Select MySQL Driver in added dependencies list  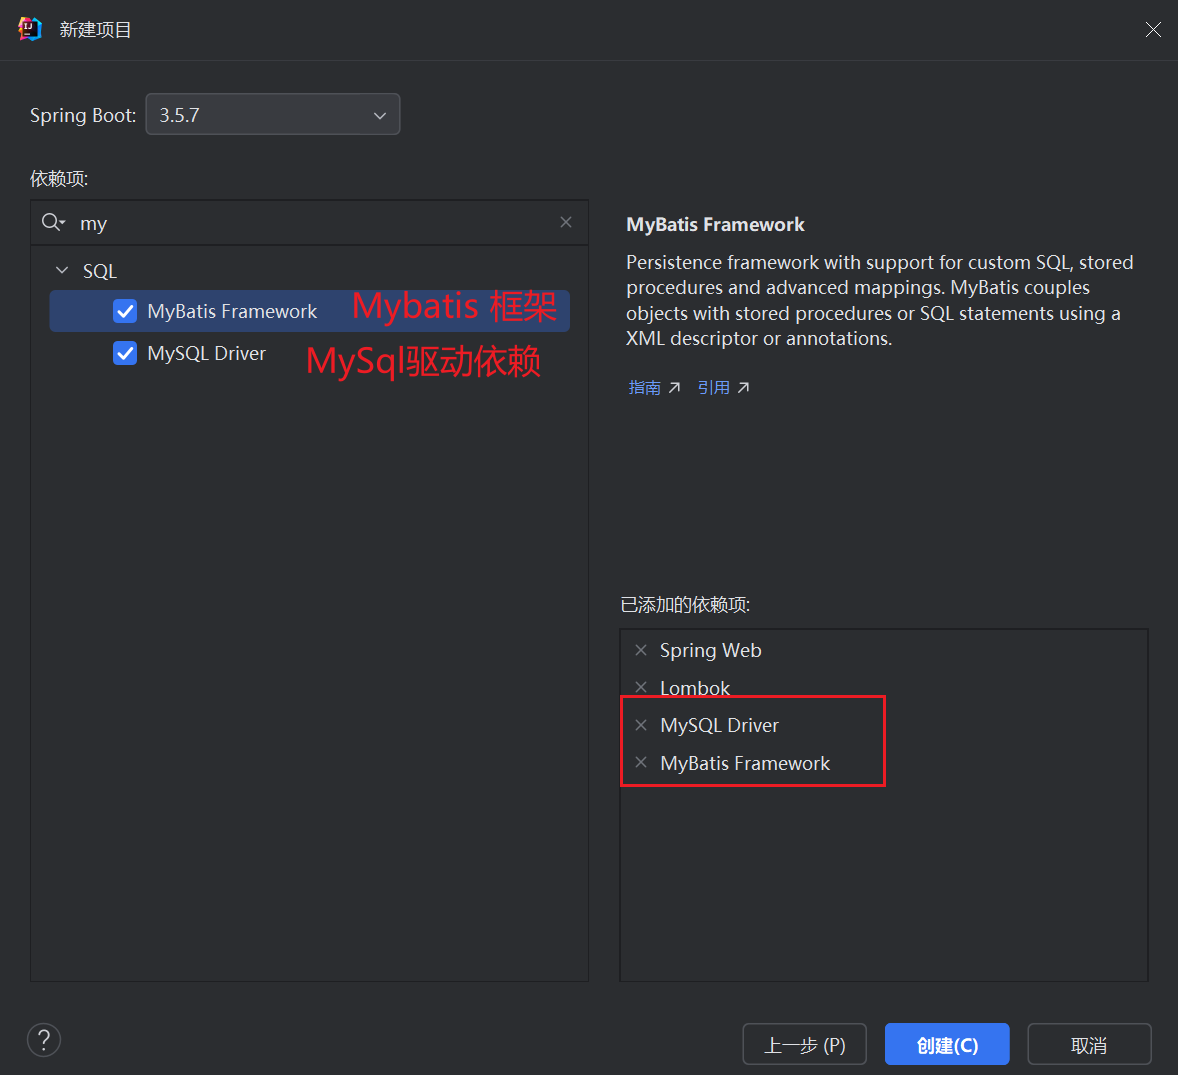coord(720,726)
